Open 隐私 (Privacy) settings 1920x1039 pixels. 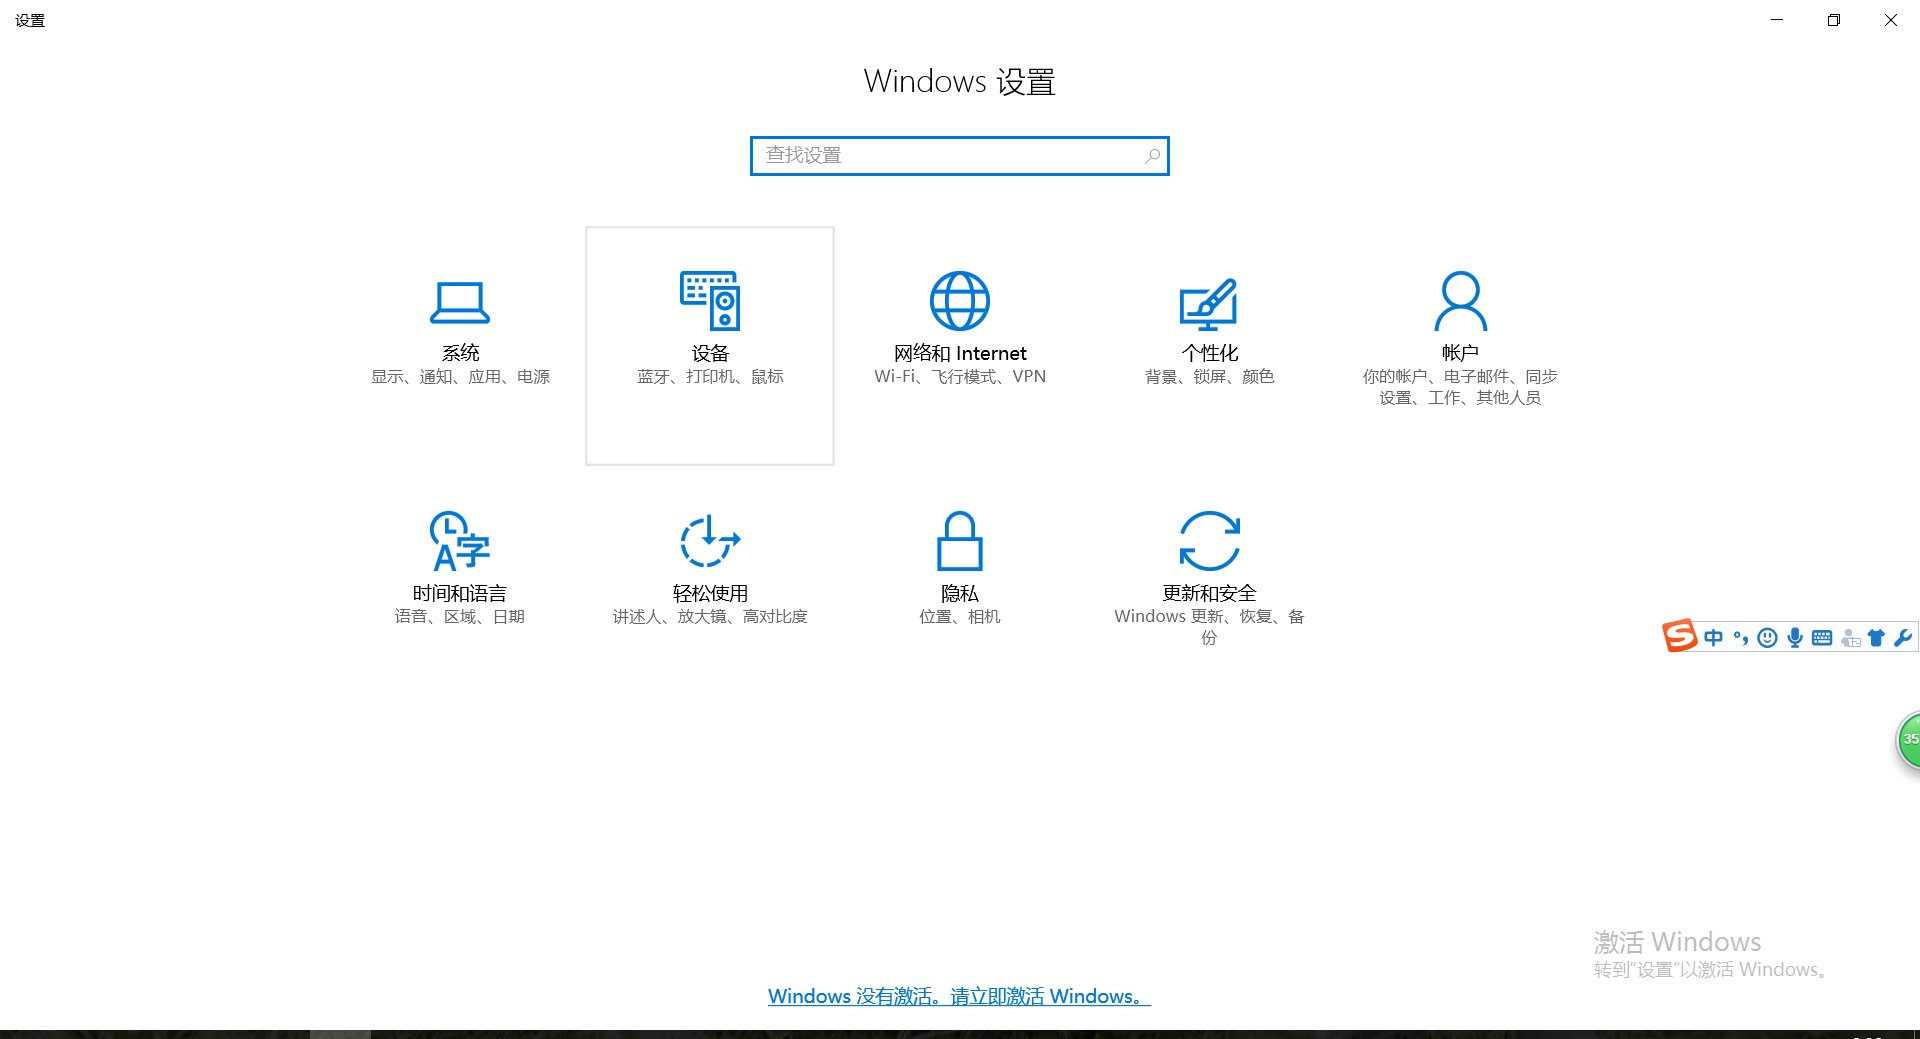[x=959, y=565]
